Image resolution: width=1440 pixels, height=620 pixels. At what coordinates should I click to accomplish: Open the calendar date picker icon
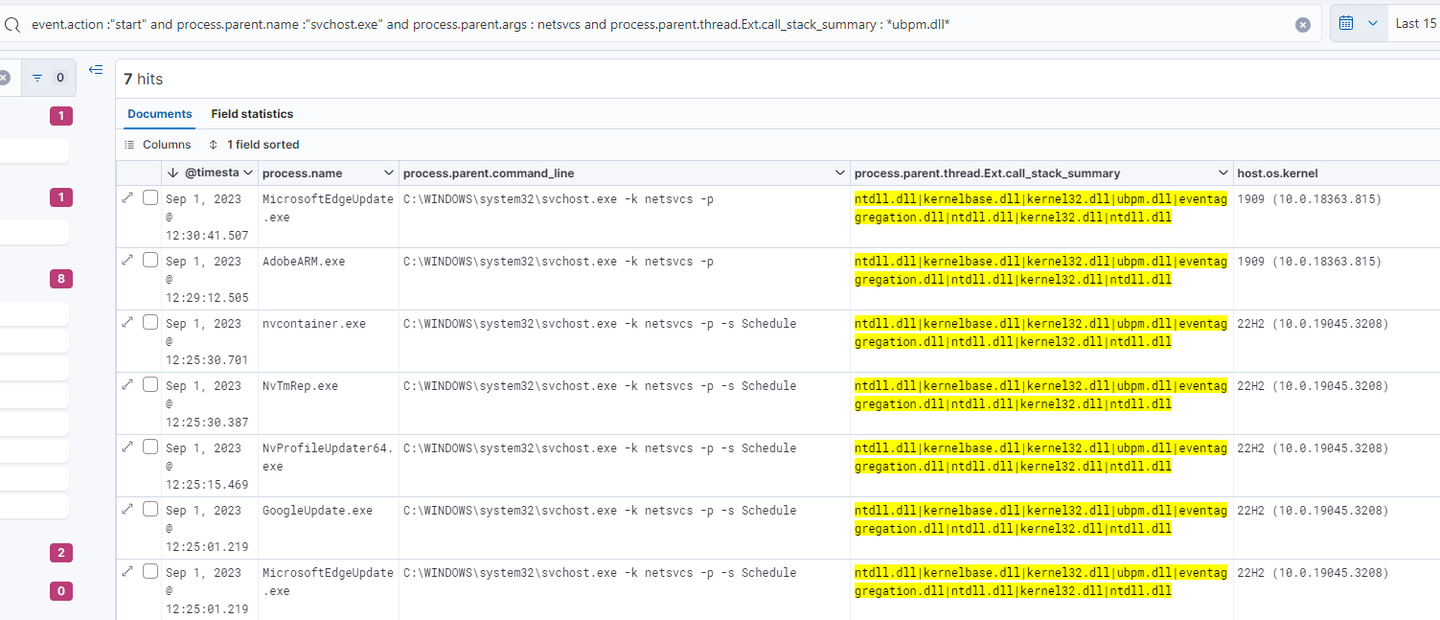point(1347,23)
